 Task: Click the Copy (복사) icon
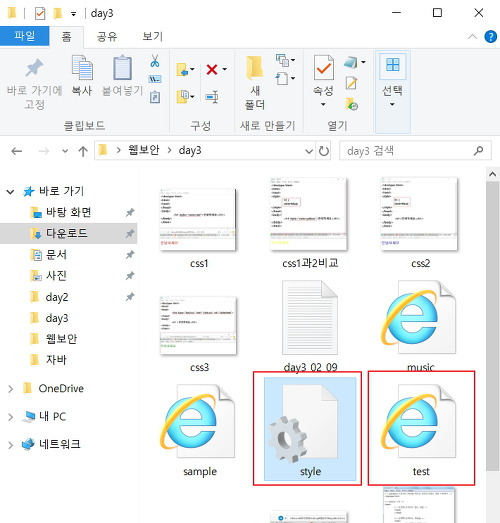point(82,68)
